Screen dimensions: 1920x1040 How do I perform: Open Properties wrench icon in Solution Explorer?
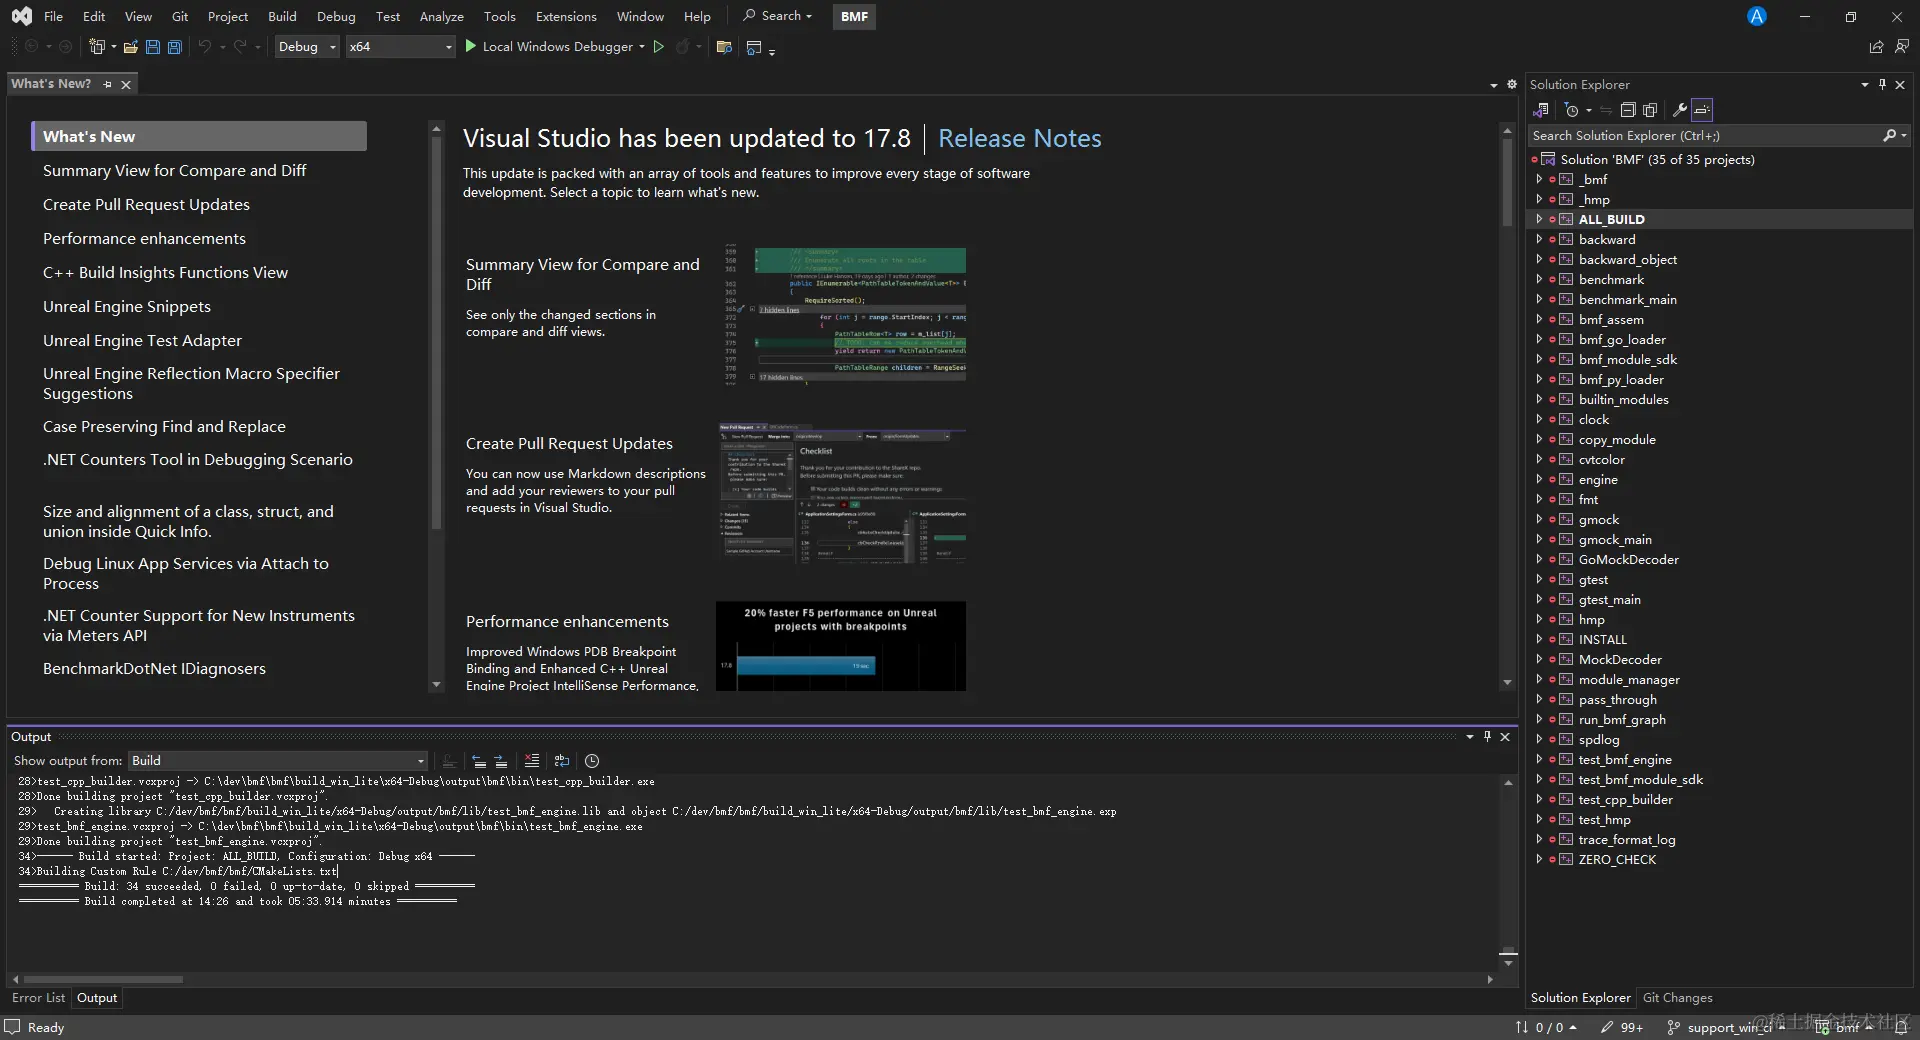1680,110
